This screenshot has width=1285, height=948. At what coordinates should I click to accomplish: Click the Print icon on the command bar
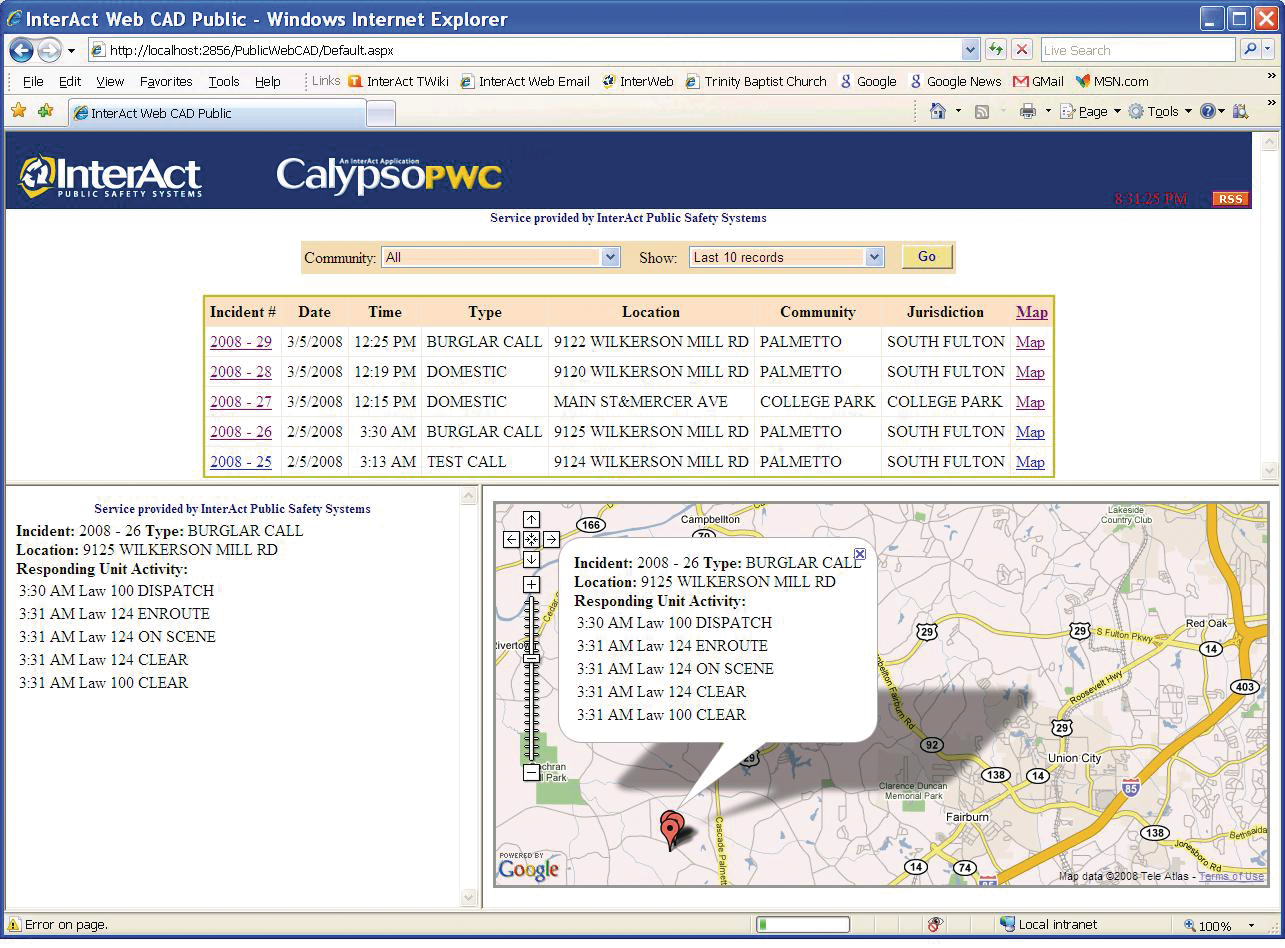point(1029,111)
